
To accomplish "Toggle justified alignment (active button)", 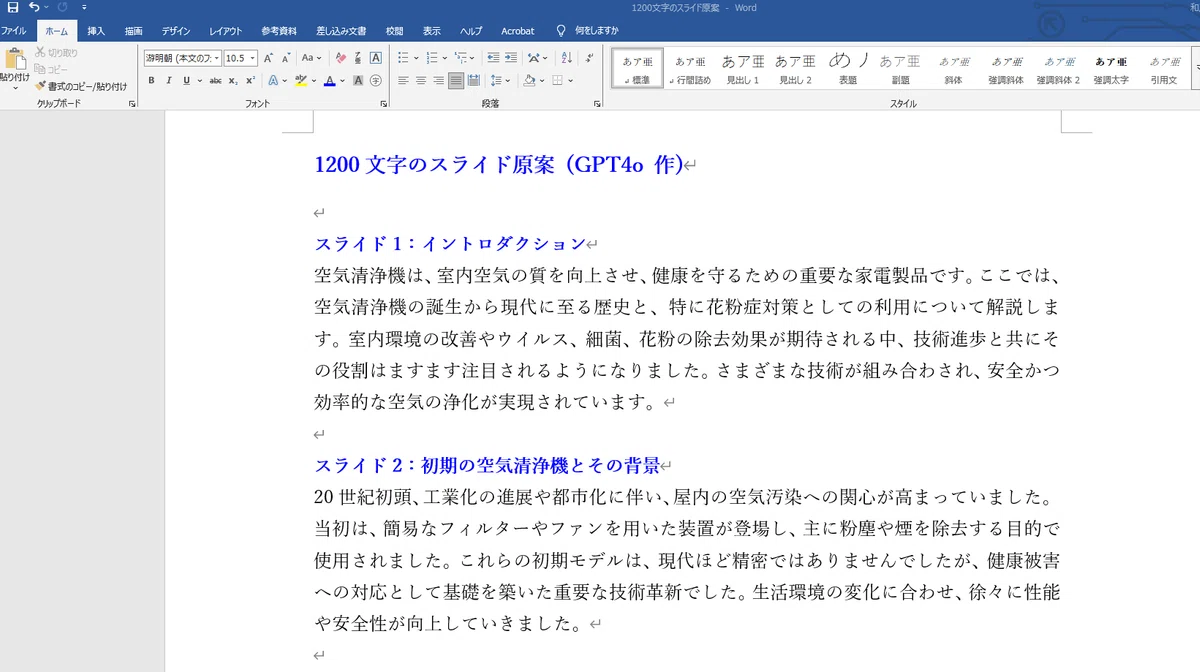I will 456,80.
